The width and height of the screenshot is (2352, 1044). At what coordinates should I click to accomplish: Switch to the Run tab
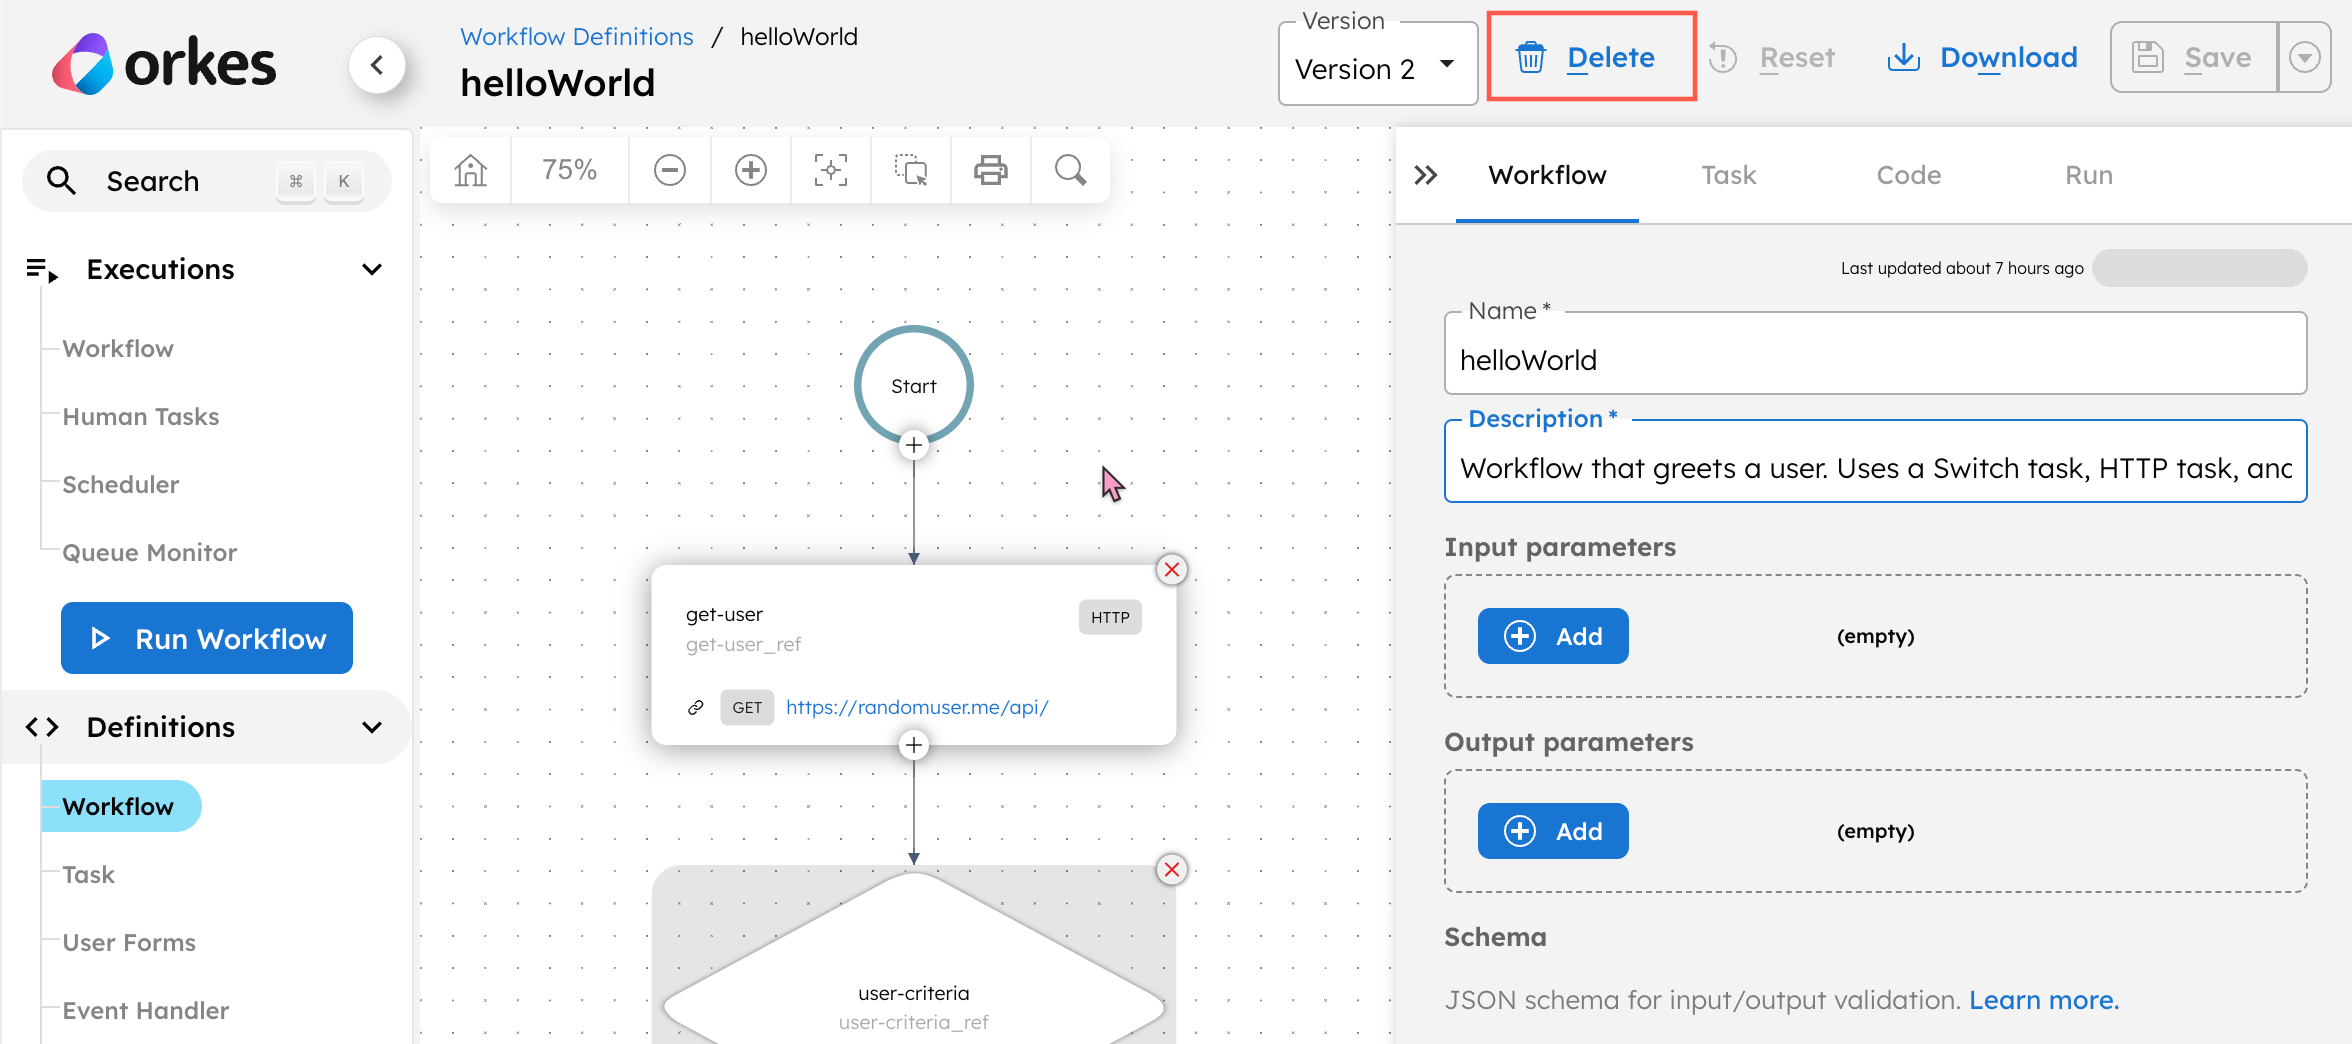(2089, 176)
